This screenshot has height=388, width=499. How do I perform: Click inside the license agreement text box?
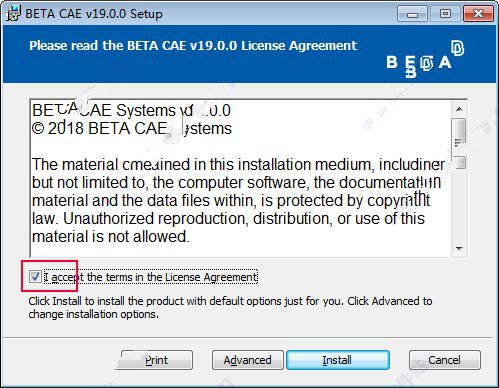pos(241,178)
